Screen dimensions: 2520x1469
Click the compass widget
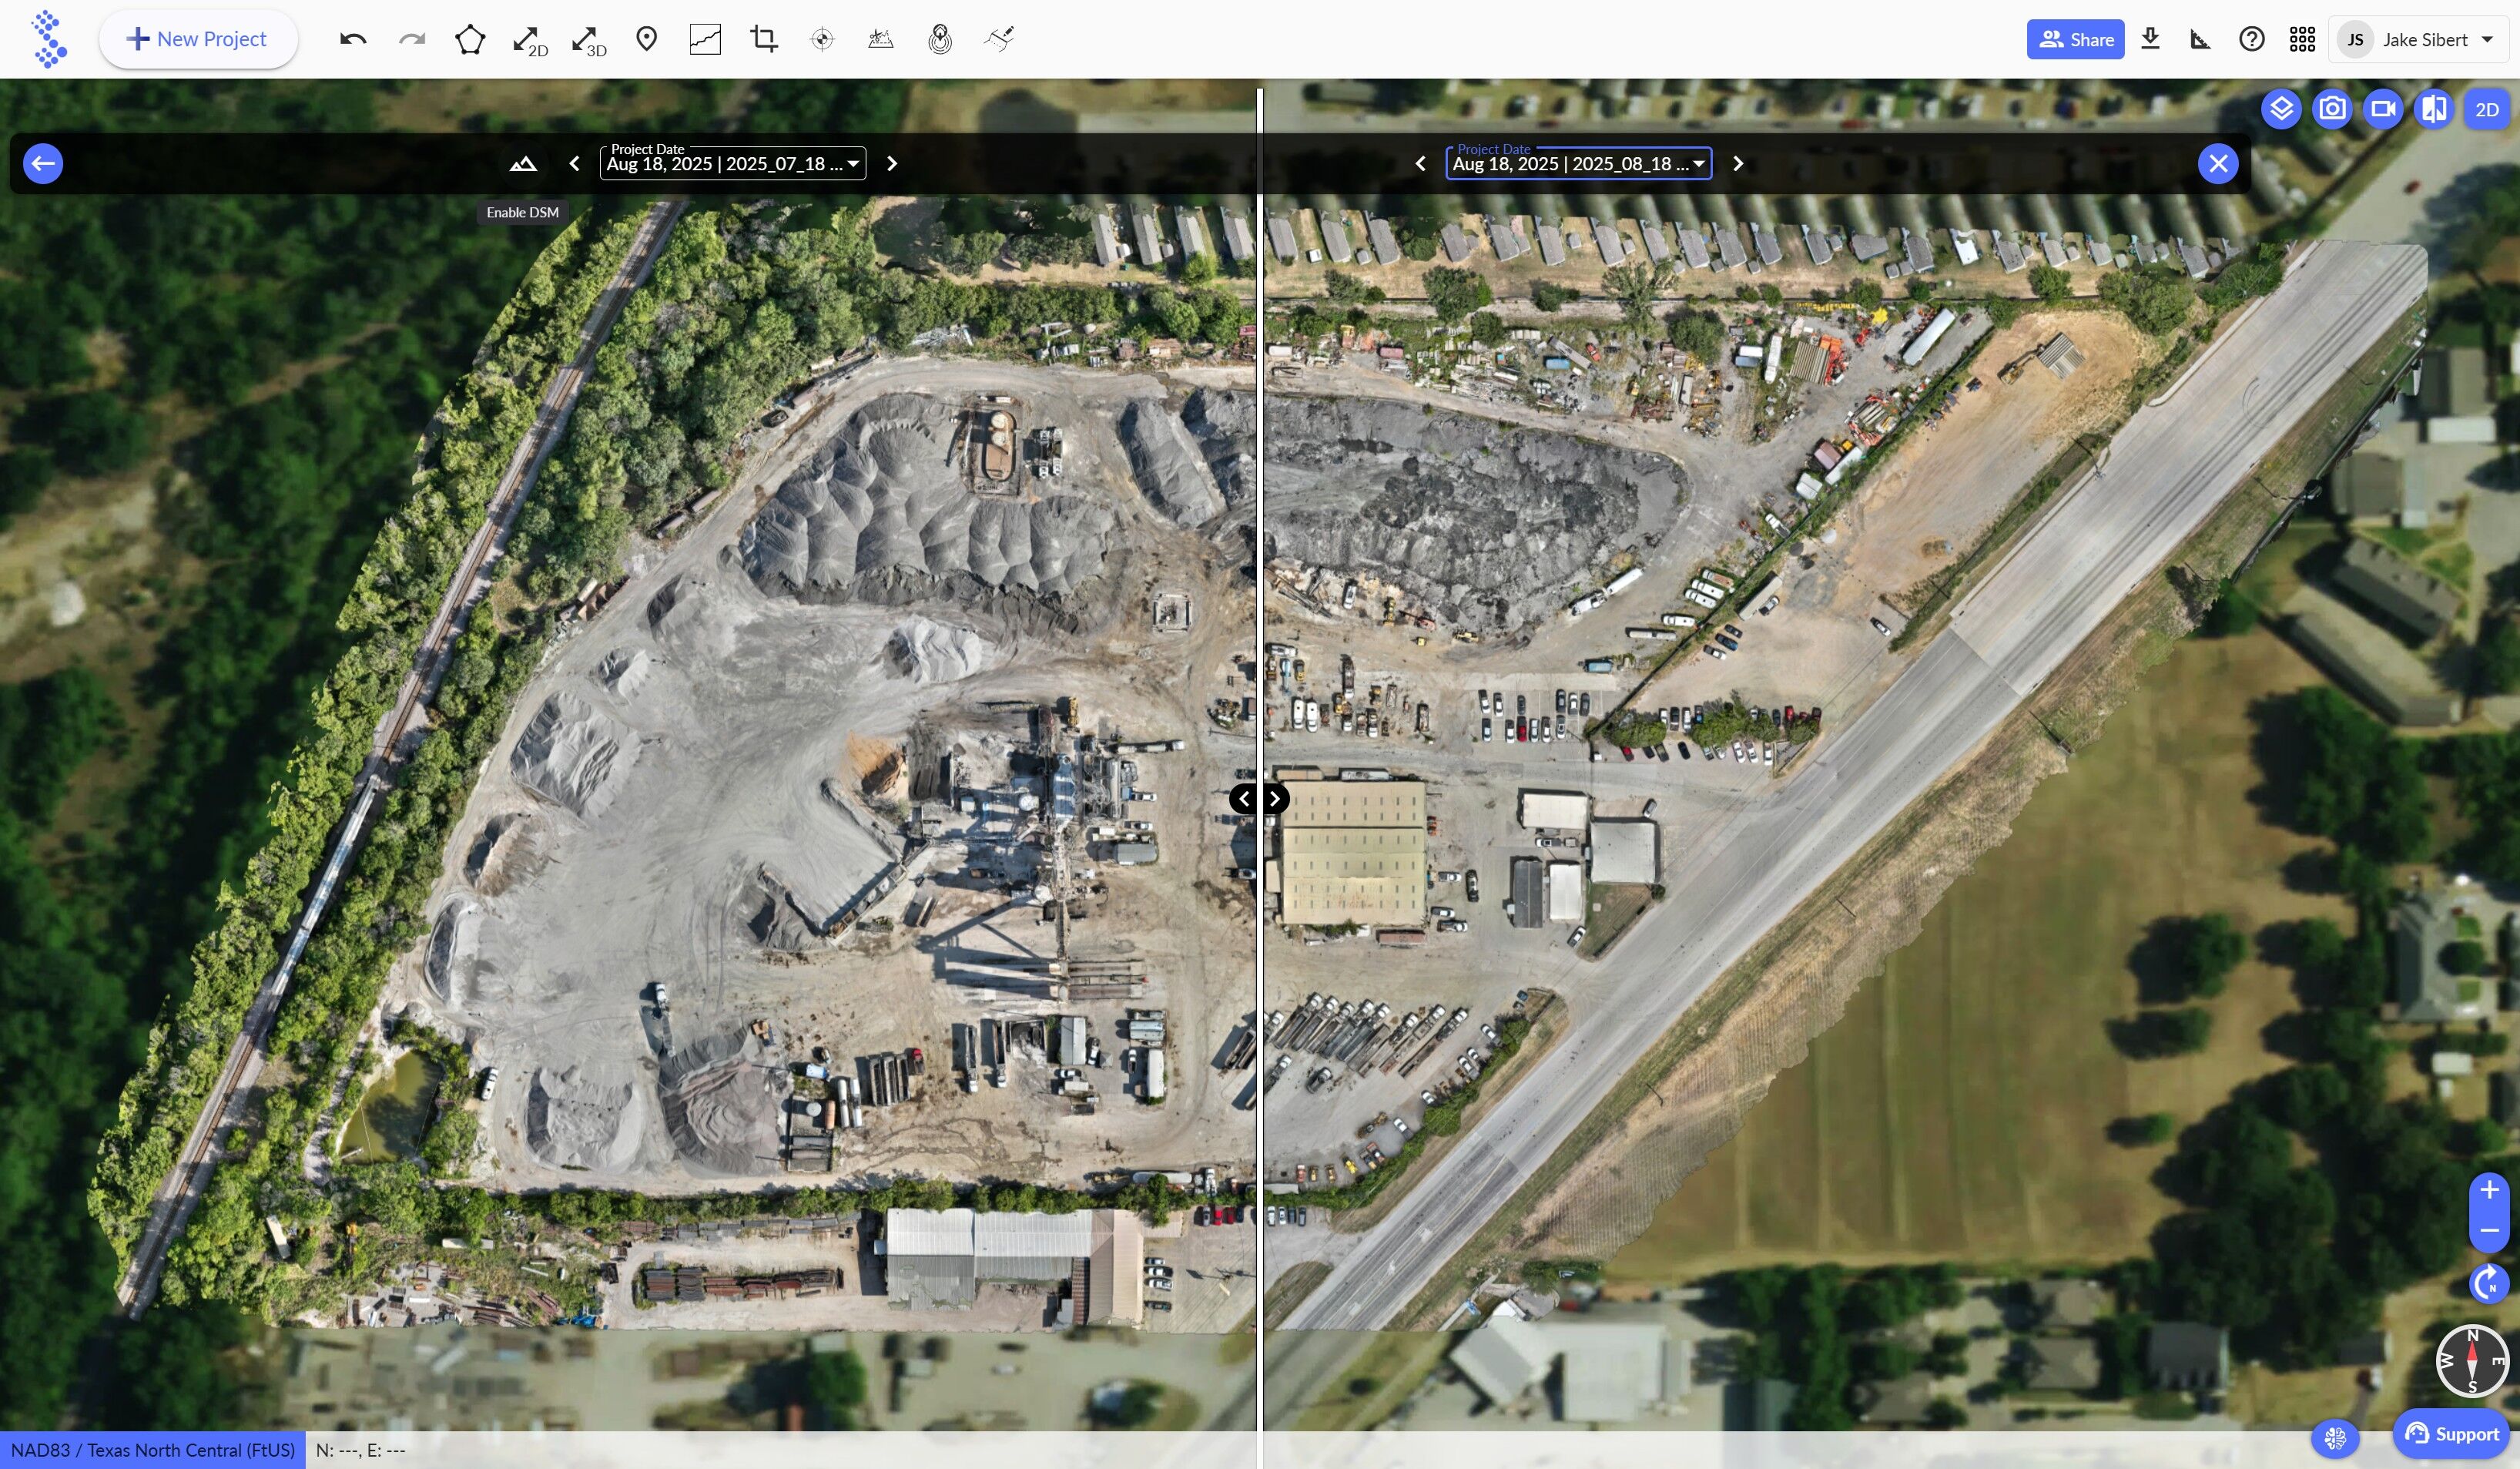[2472, 1360]
